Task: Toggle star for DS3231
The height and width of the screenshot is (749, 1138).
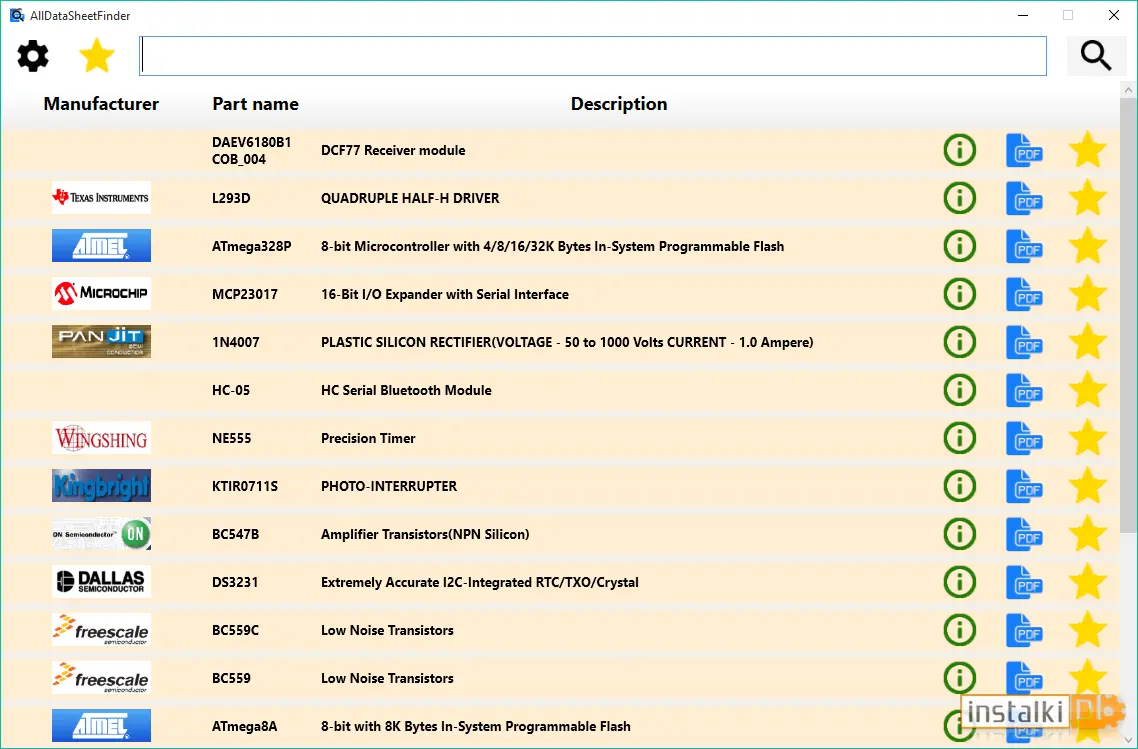Action: pos(1088,581)
